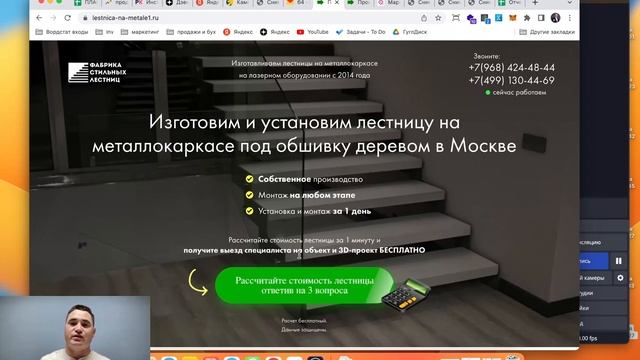640x360 pixels.
Task: Close the active browser tab
Action: [337, 2]
